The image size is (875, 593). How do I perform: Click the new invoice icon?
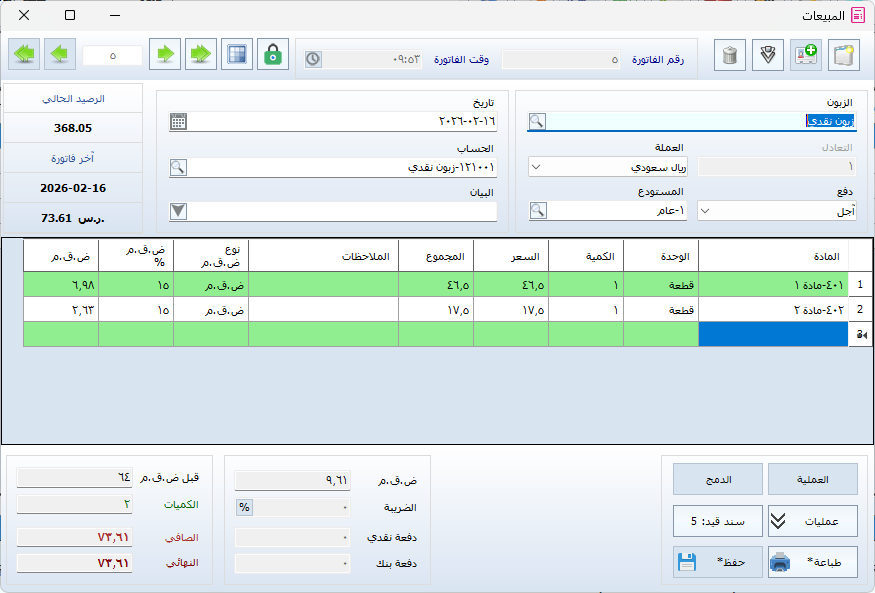click(x=844, y=55)
